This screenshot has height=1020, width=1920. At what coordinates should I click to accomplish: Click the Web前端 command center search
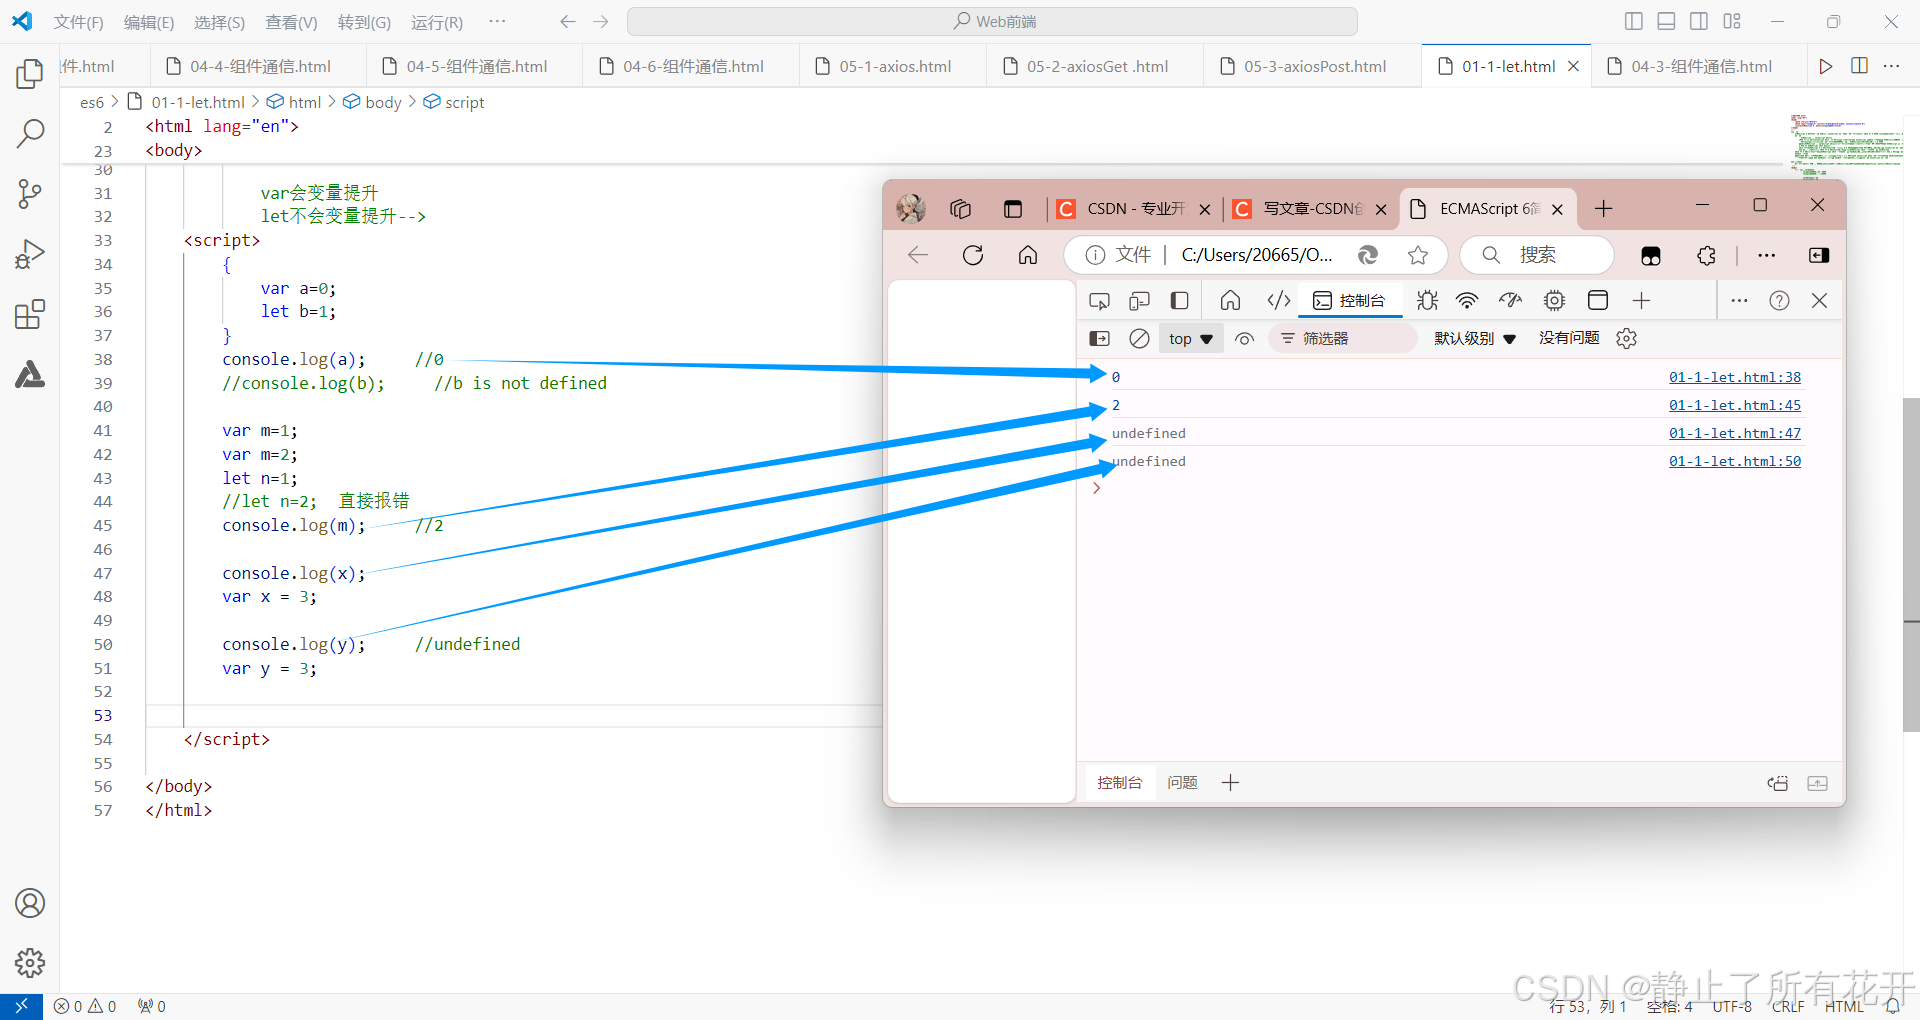(x=992, y=21)
